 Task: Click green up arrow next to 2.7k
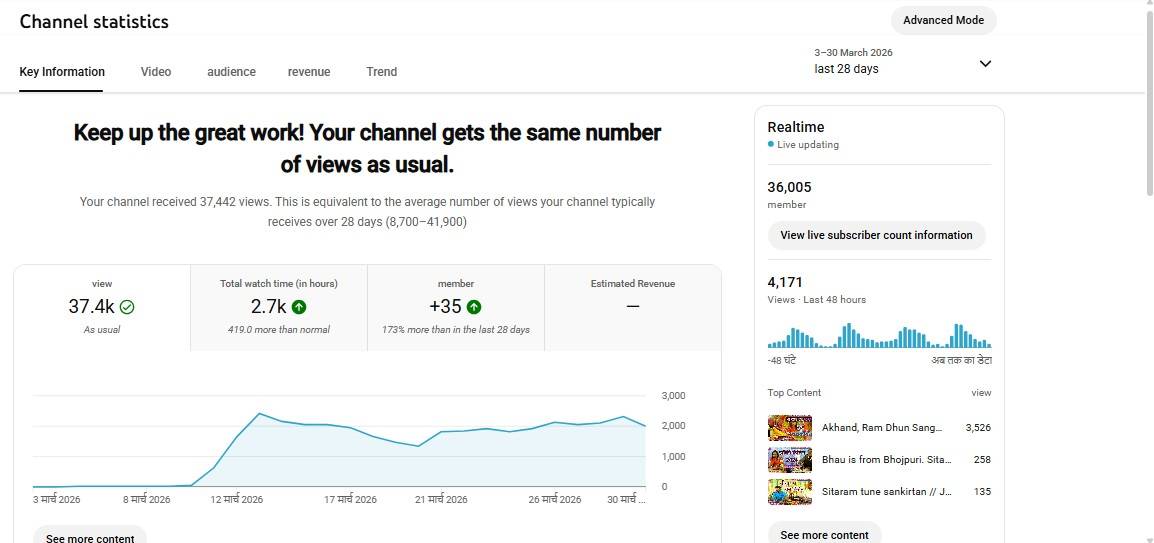300,307
